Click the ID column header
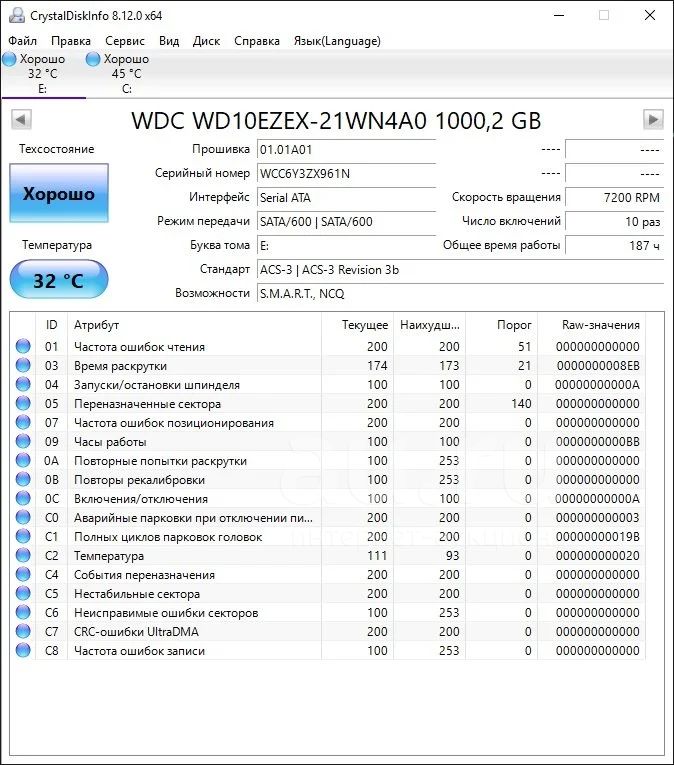674x765 pixels. pos(51,325)
